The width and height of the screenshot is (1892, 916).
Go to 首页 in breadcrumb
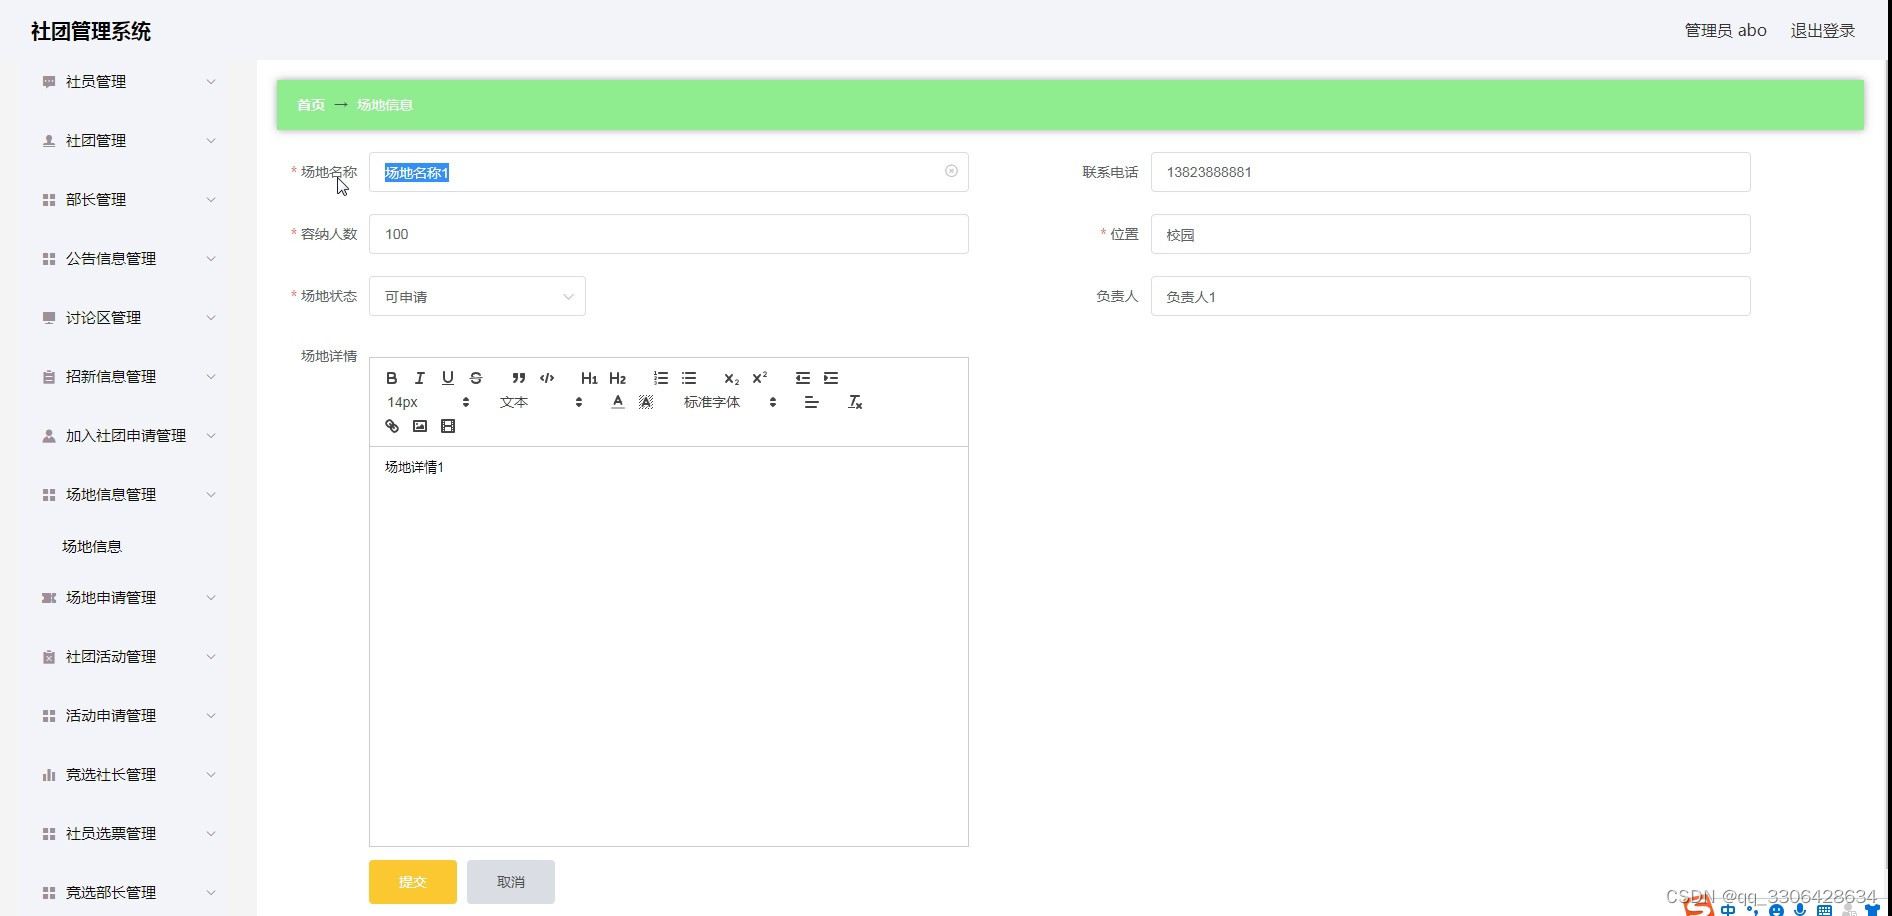pyautogui.click(x=310, y=105)
